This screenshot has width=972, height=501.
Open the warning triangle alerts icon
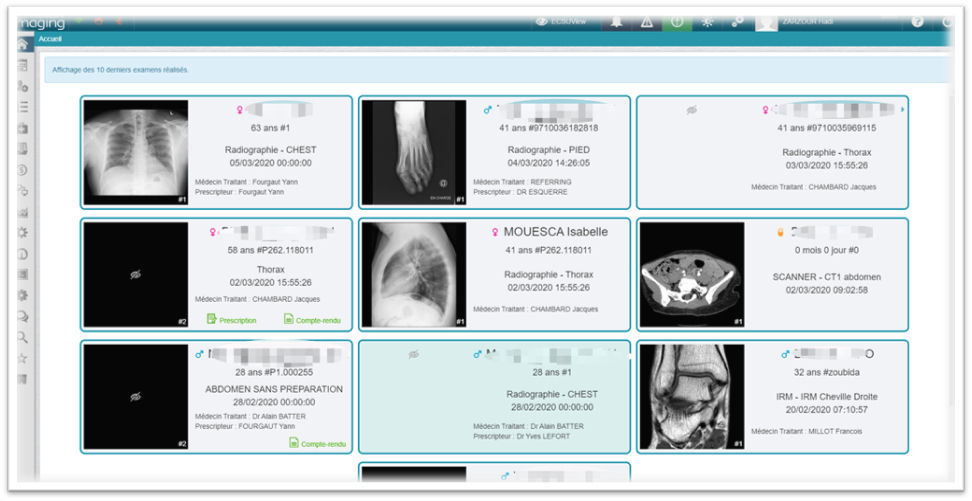(x=647, y=22)
